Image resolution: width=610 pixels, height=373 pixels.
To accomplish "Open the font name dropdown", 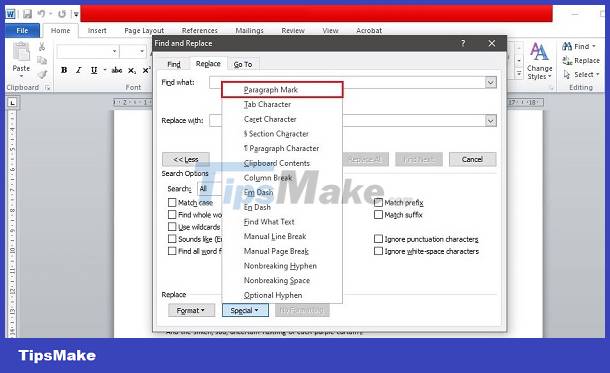I will tap(114, 51).
